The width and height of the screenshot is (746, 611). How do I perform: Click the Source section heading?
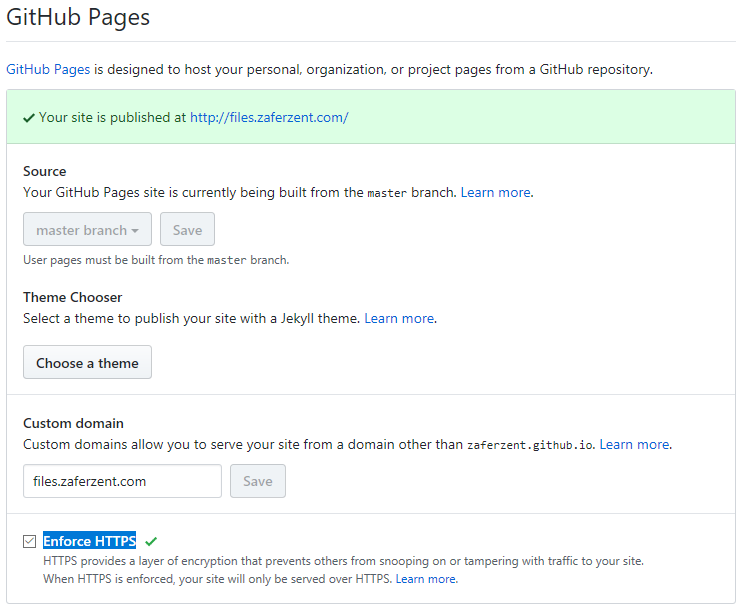[45, 171]
